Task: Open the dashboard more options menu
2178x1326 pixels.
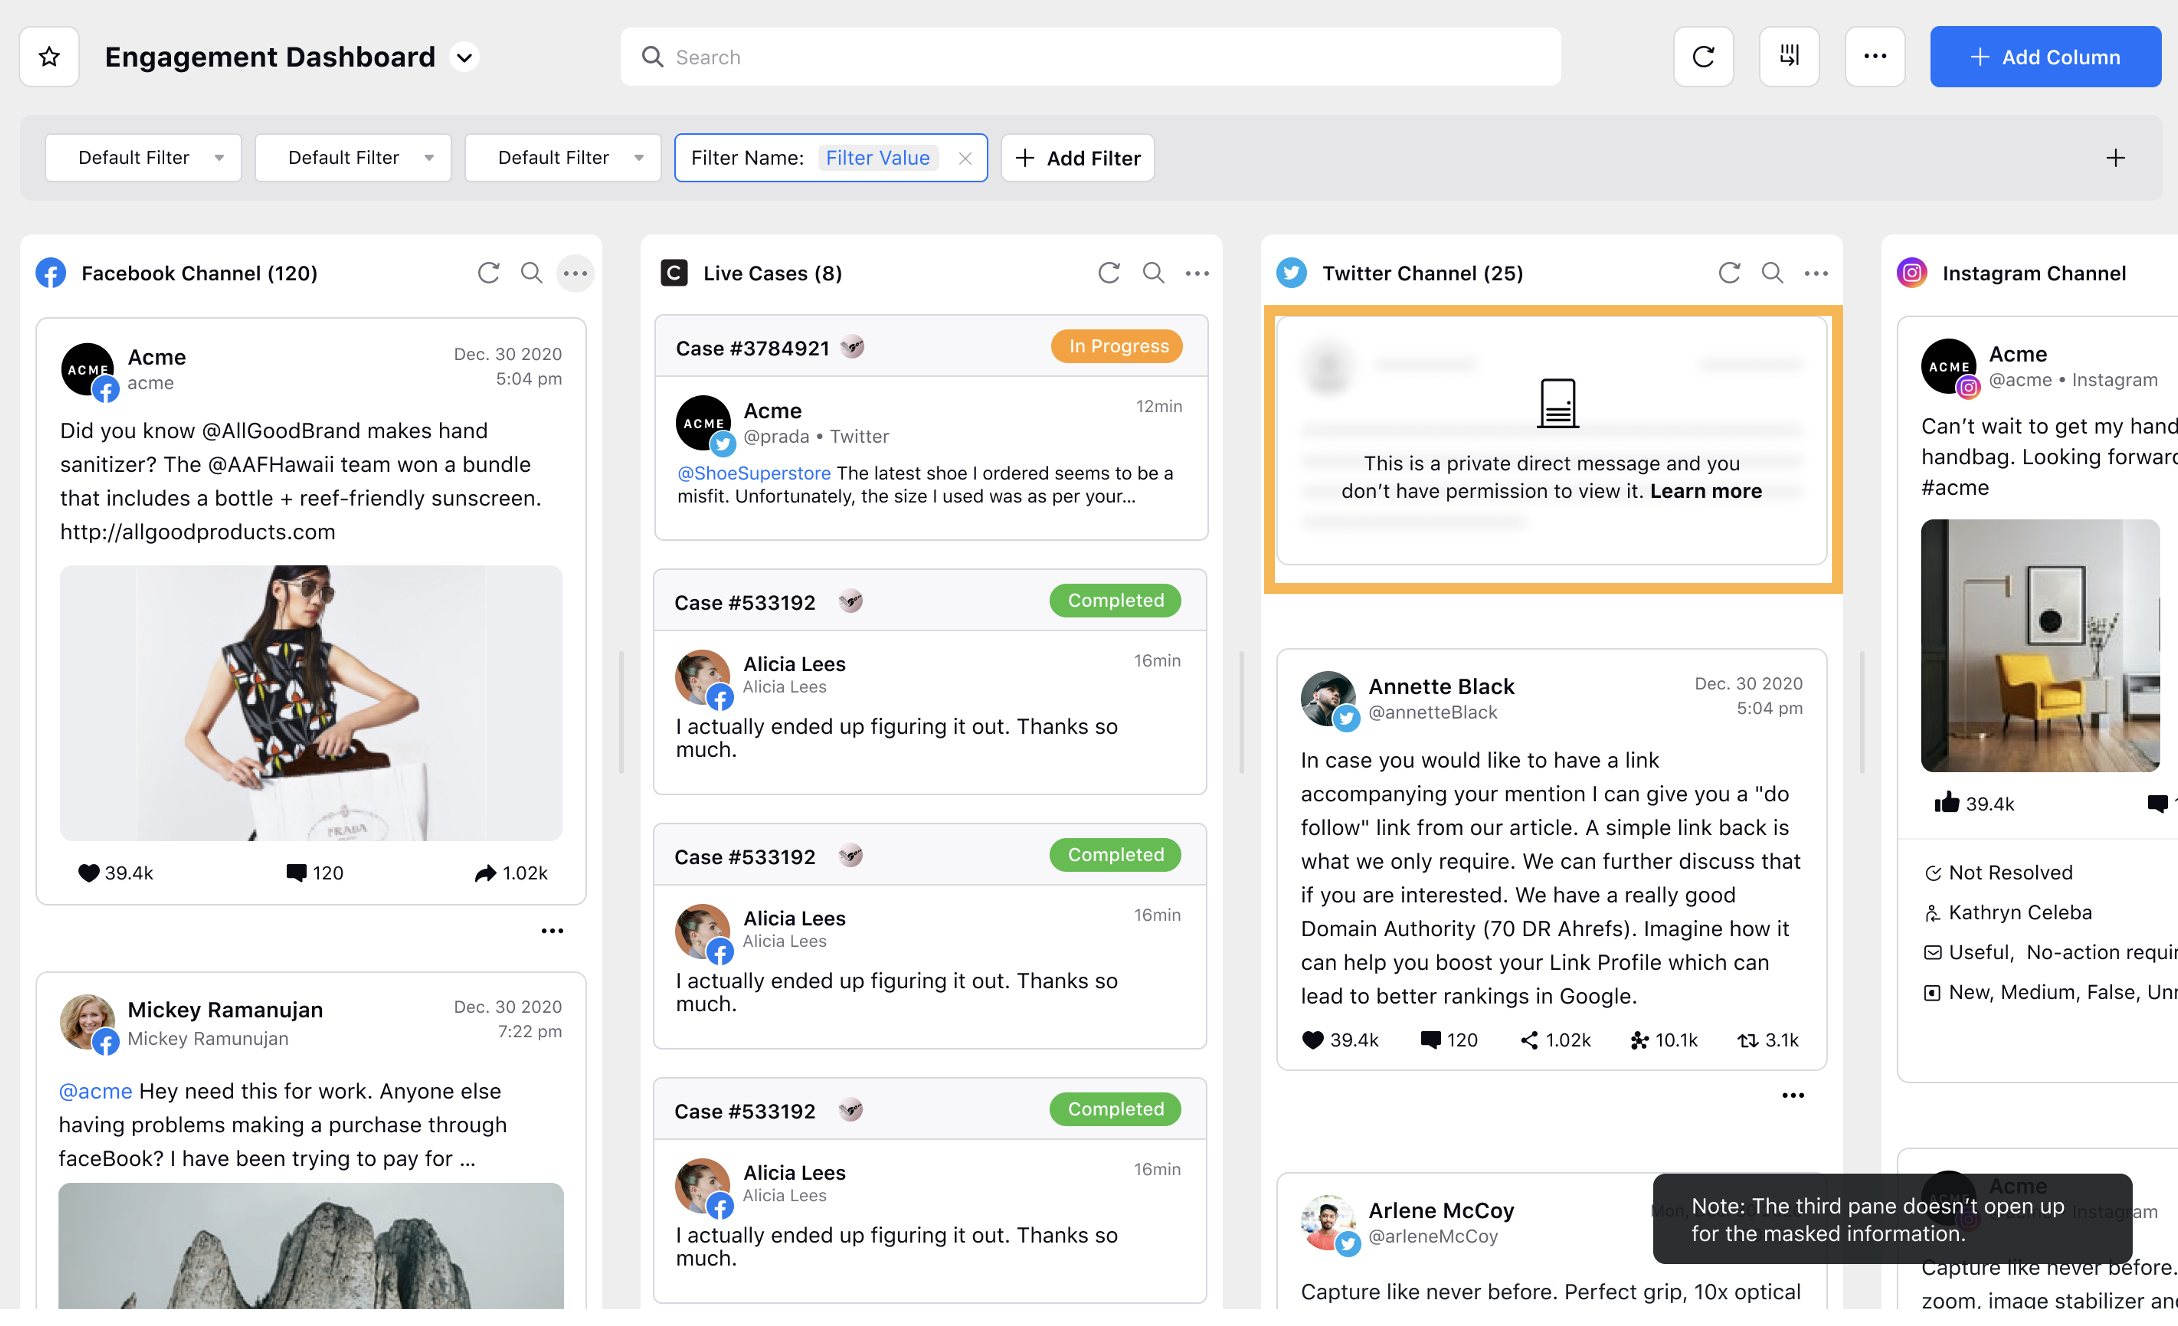Action: (x=1875, y=57)
